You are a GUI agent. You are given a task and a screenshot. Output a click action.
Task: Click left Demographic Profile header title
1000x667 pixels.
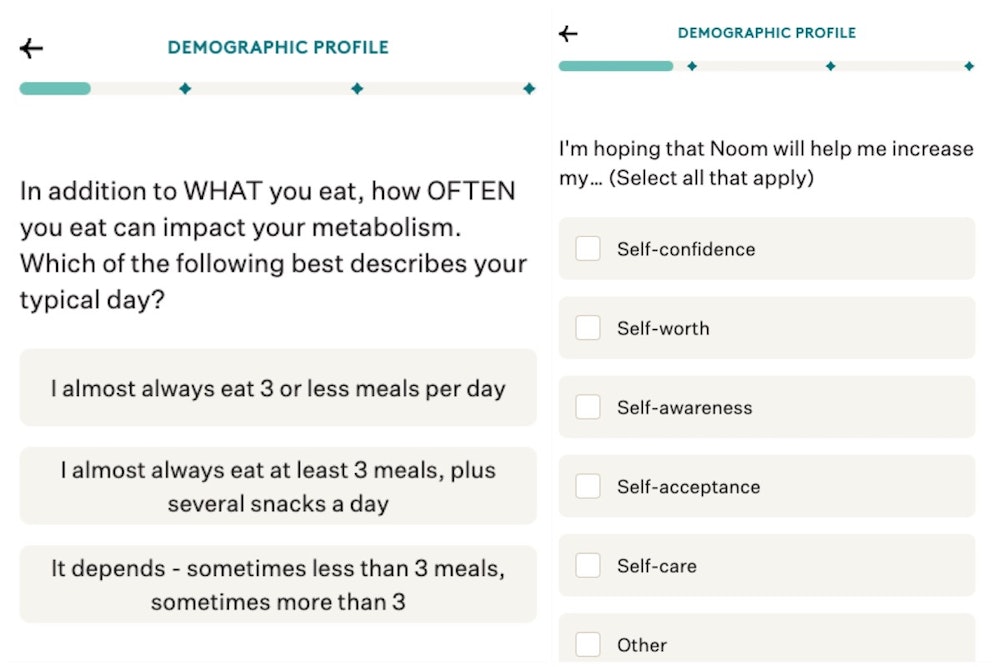coord(278,47)
